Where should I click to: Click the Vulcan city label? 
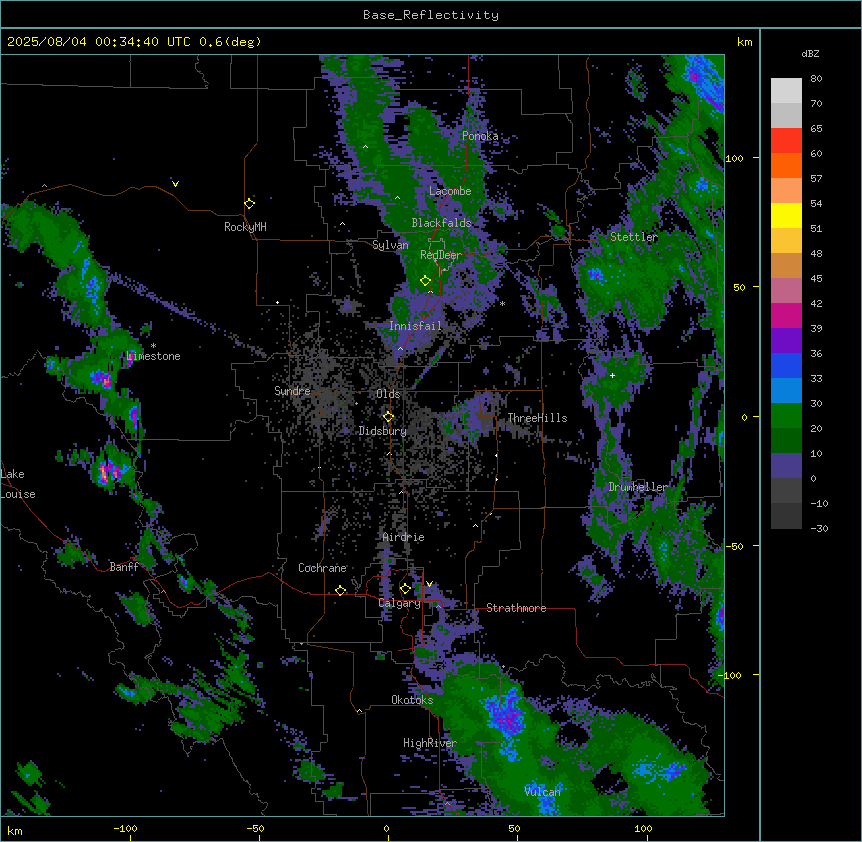[x=543, y=792]
